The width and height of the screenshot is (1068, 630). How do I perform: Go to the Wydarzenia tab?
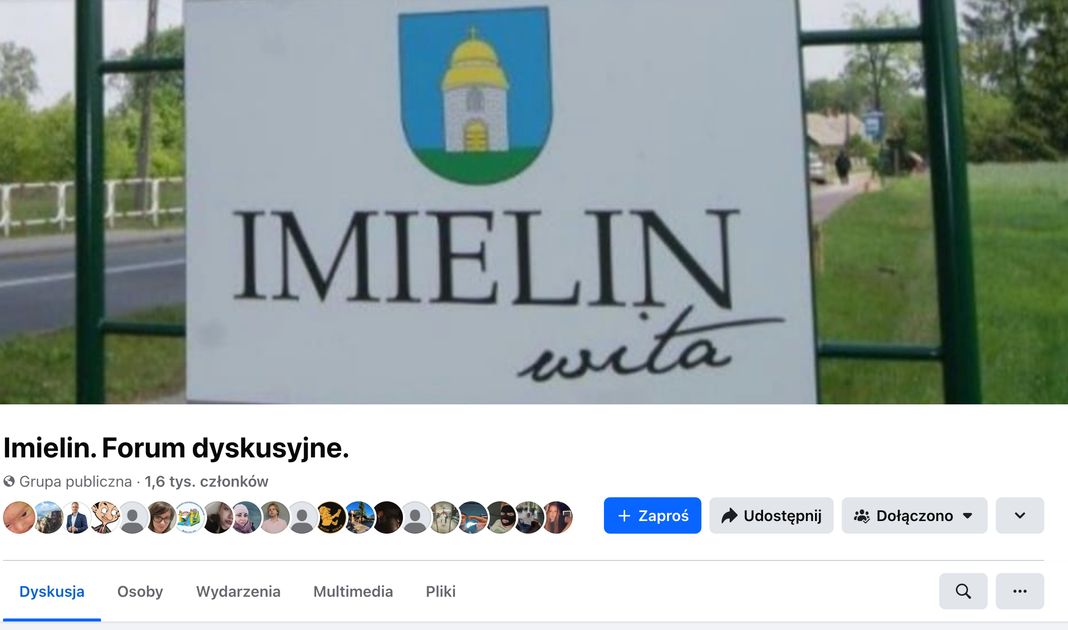click(238, 591)
